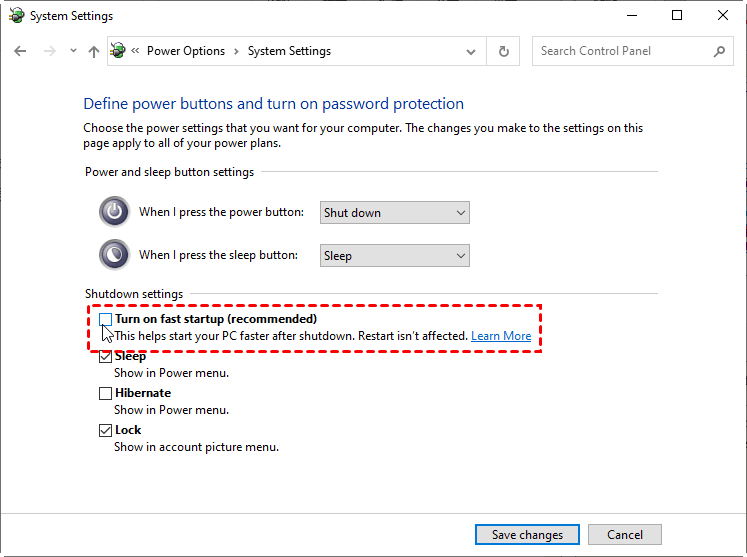Screen dimensions: 747x557
Task: Uncheck the Lock checkbox
Action: point(106,431)
